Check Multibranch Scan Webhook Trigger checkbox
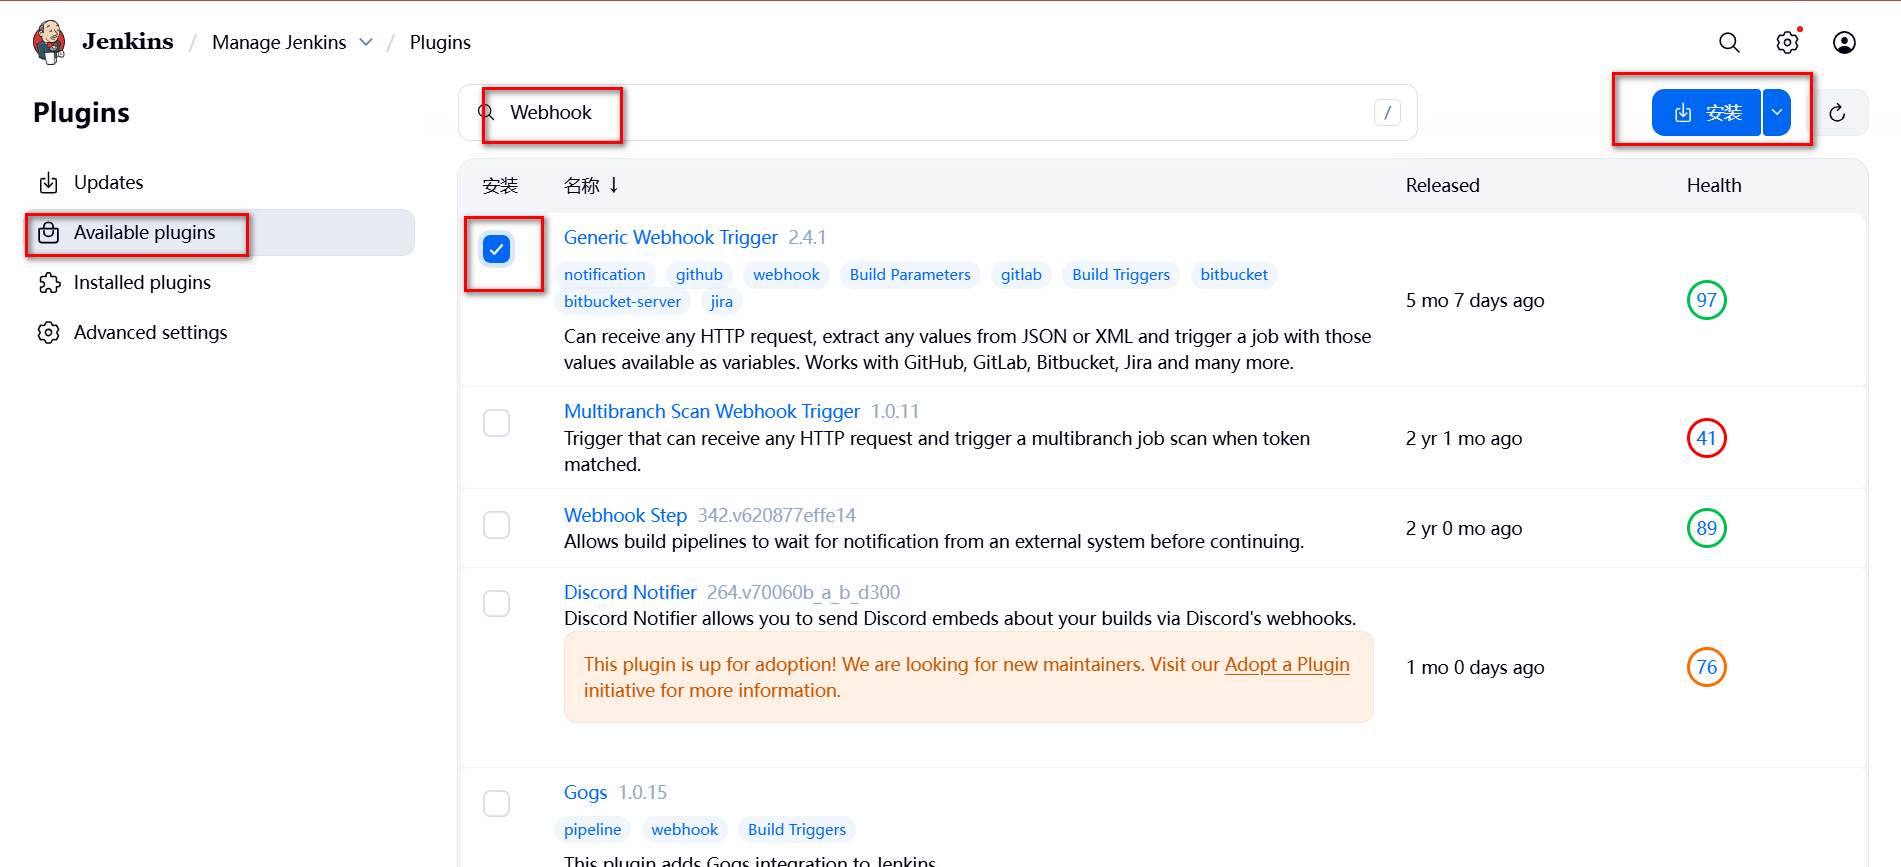The height and width of the screenshot is (867, 1901). (497, 423)
